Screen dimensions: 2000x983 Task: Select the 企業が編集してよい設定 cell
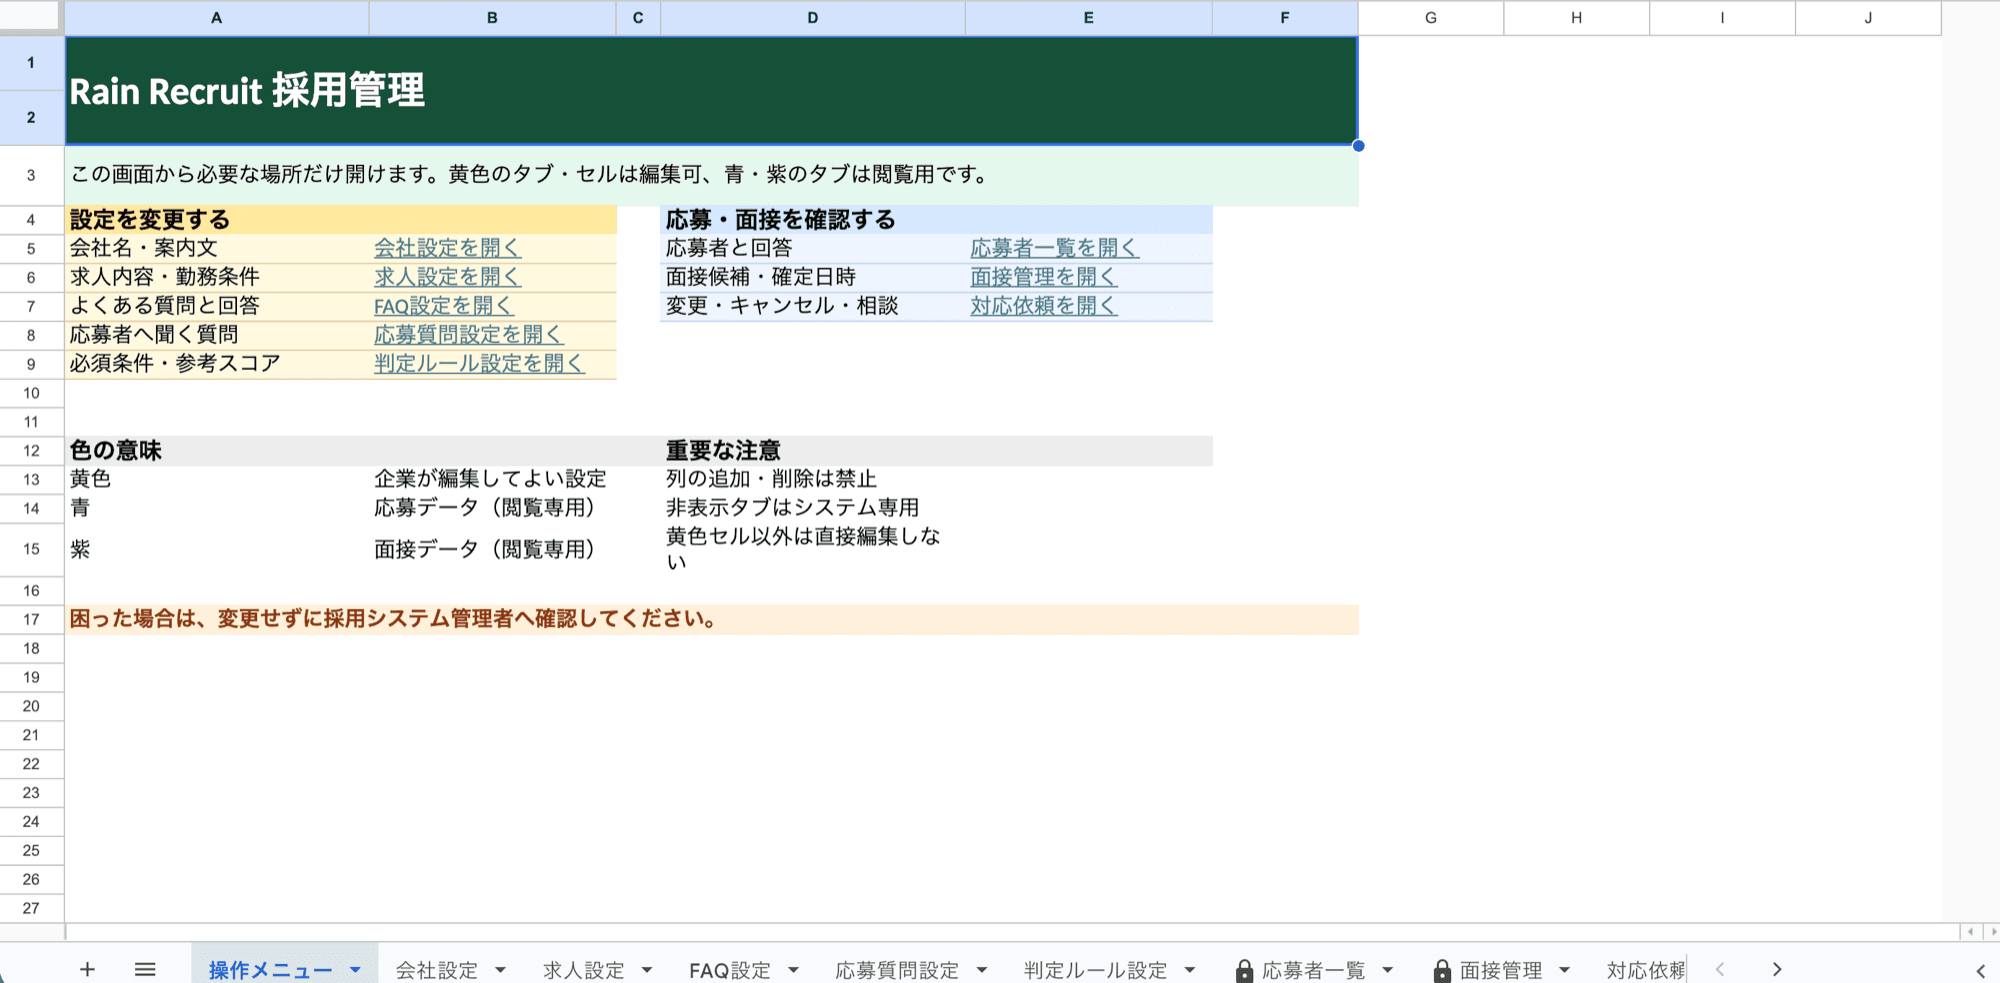(492, 479)
